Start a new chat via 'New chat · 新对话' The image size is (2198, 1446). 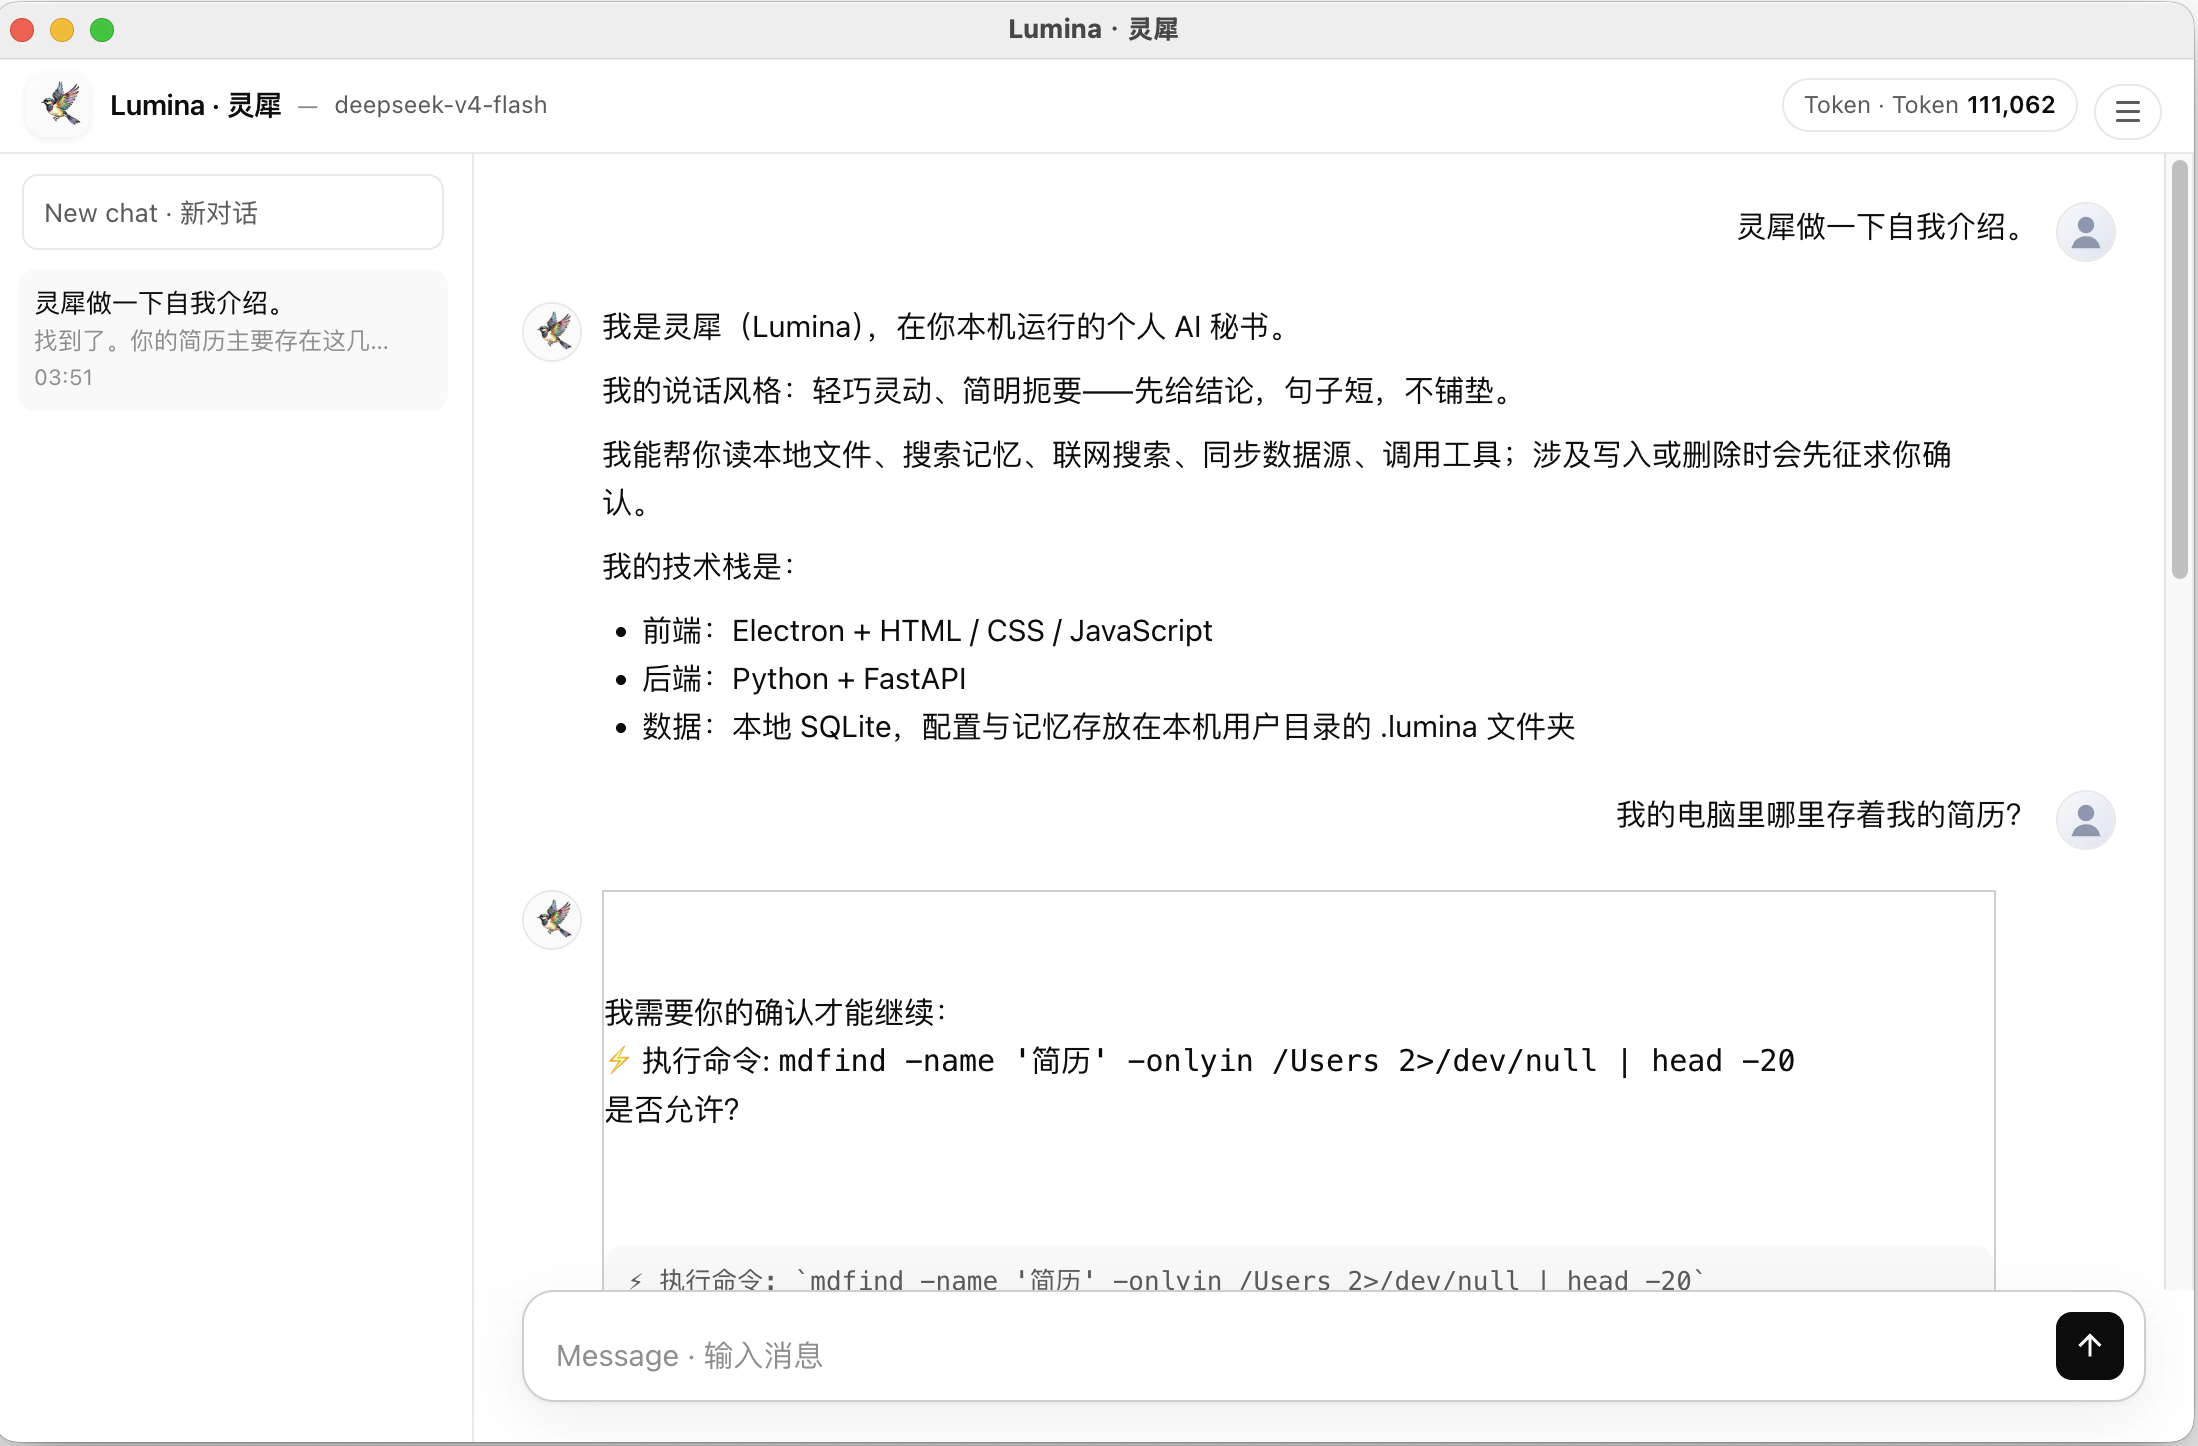(233, 213)
